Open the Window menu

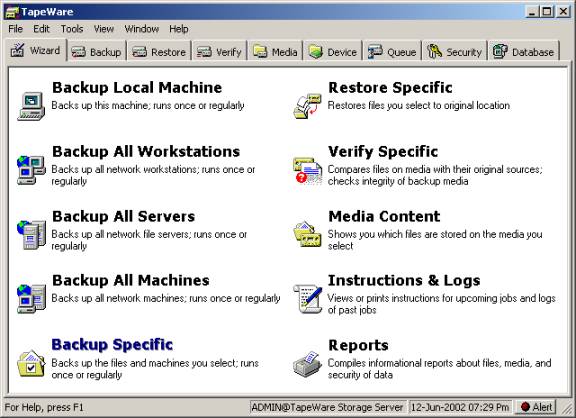pyautogui.click(x=141, y=29)
